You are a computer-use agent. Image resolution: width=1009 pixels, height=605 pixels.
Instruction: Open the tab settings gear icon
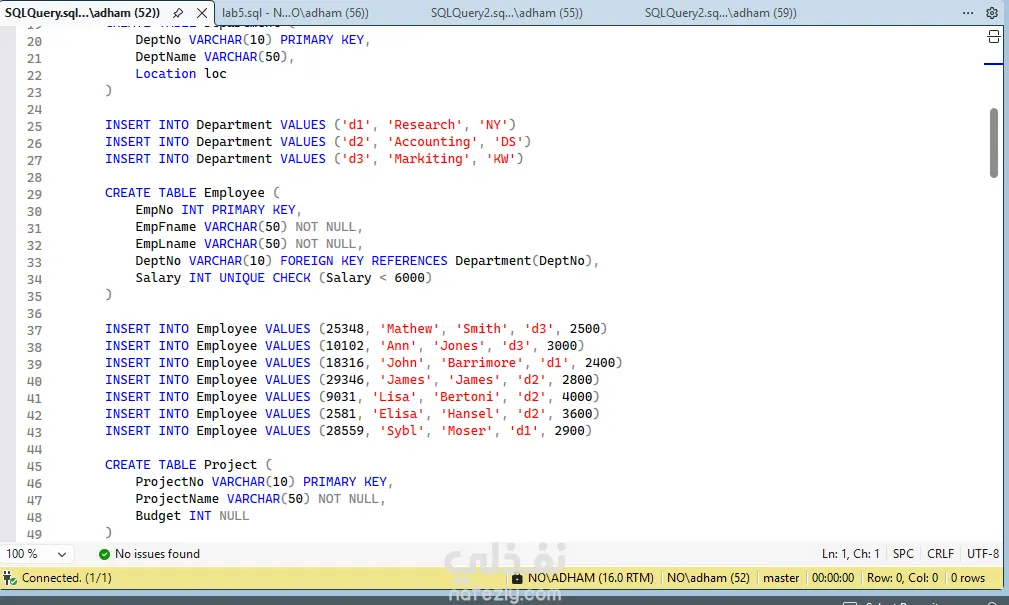pyautogui.click(x=992, y=13)
